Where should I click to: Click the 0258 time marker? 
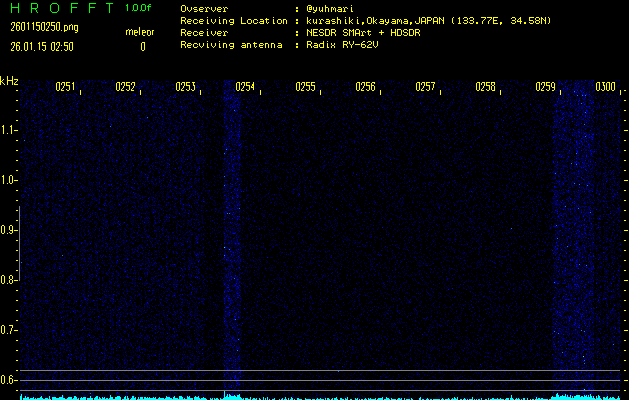tap(485, 87)
